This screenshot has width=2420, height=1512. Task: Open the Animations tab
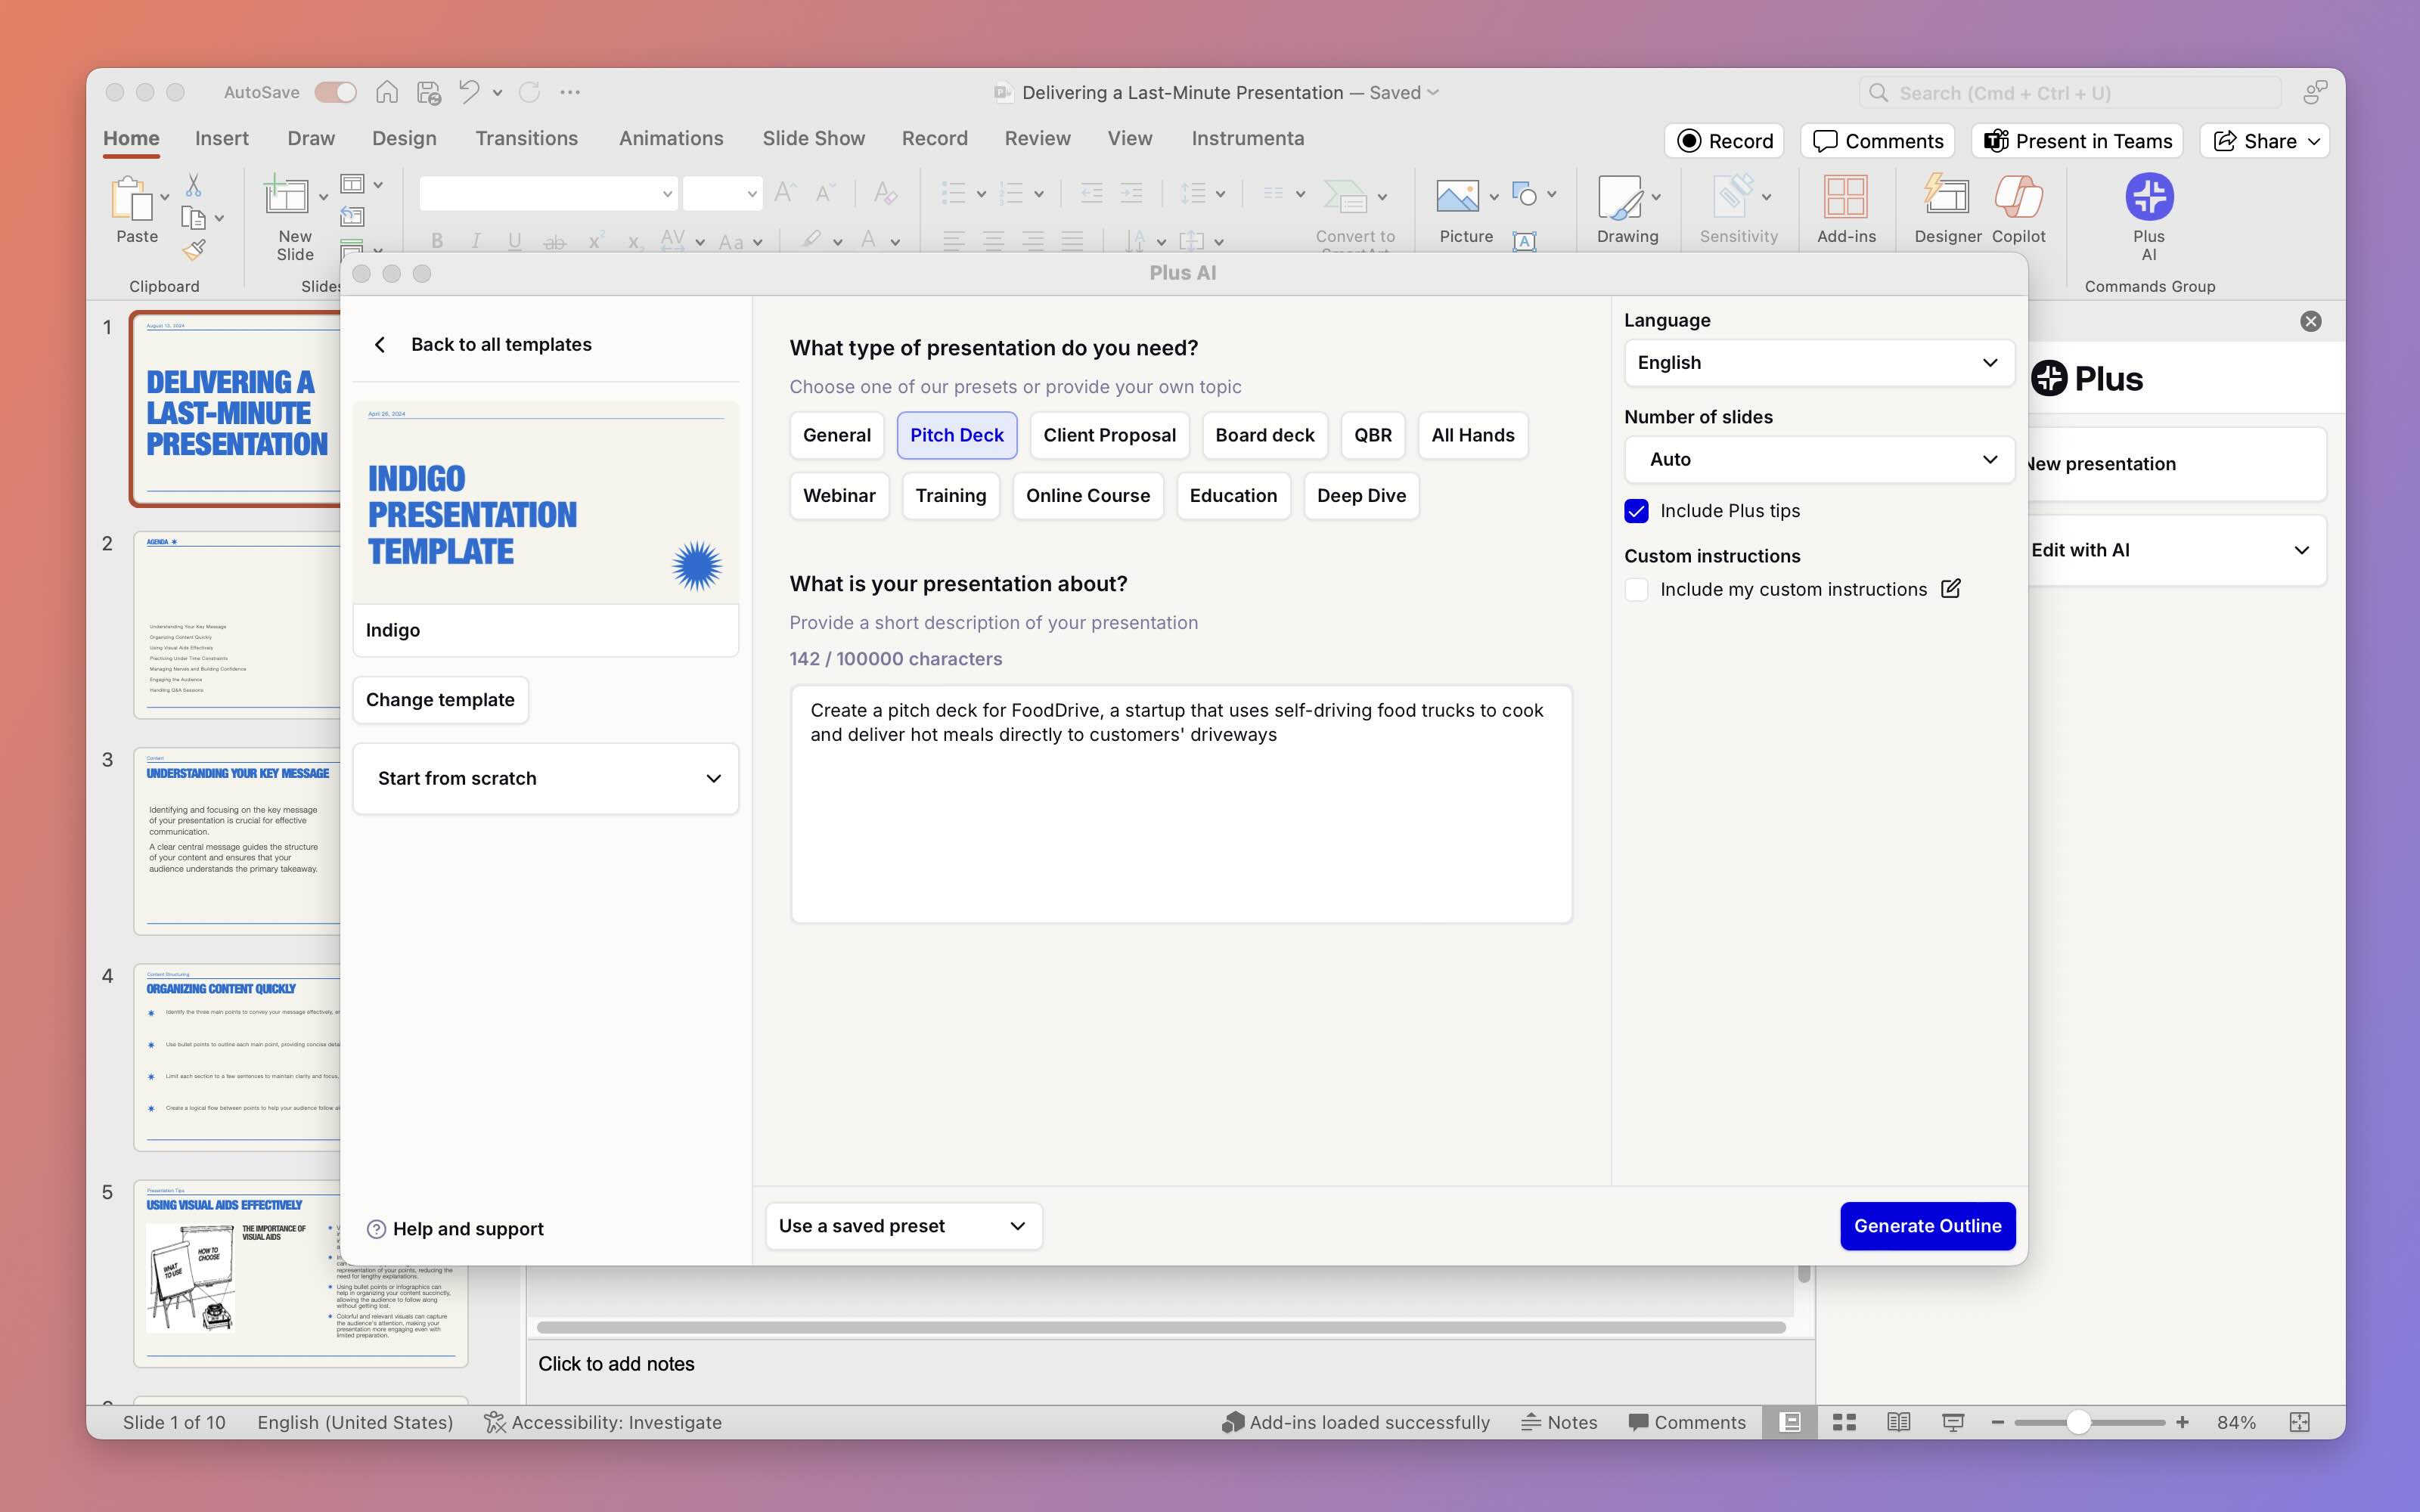670,138
